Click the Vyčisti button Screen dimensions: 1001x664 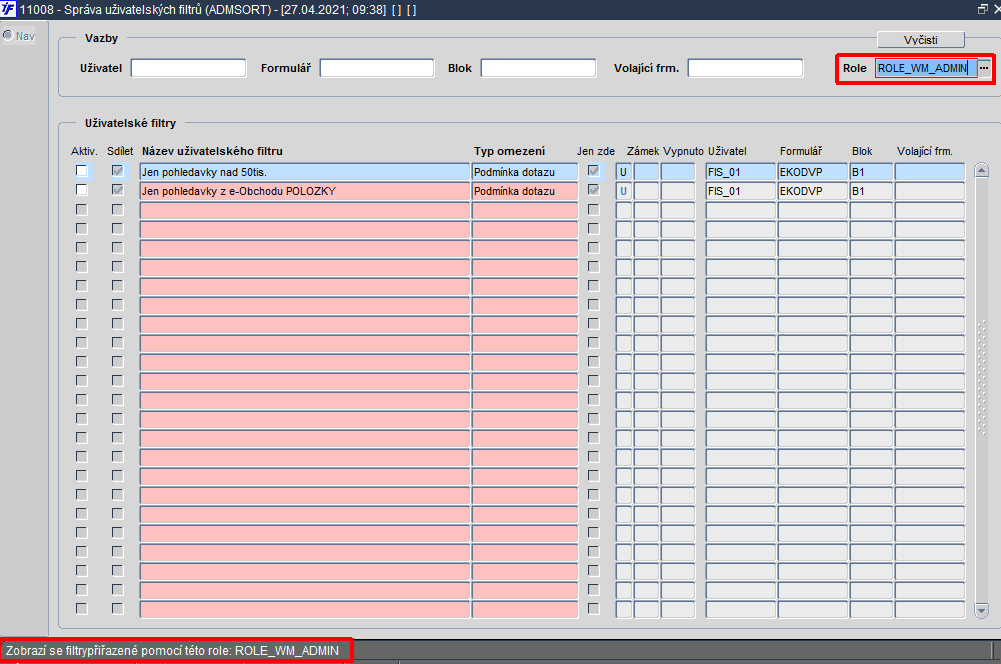click(x=921, y=40)
